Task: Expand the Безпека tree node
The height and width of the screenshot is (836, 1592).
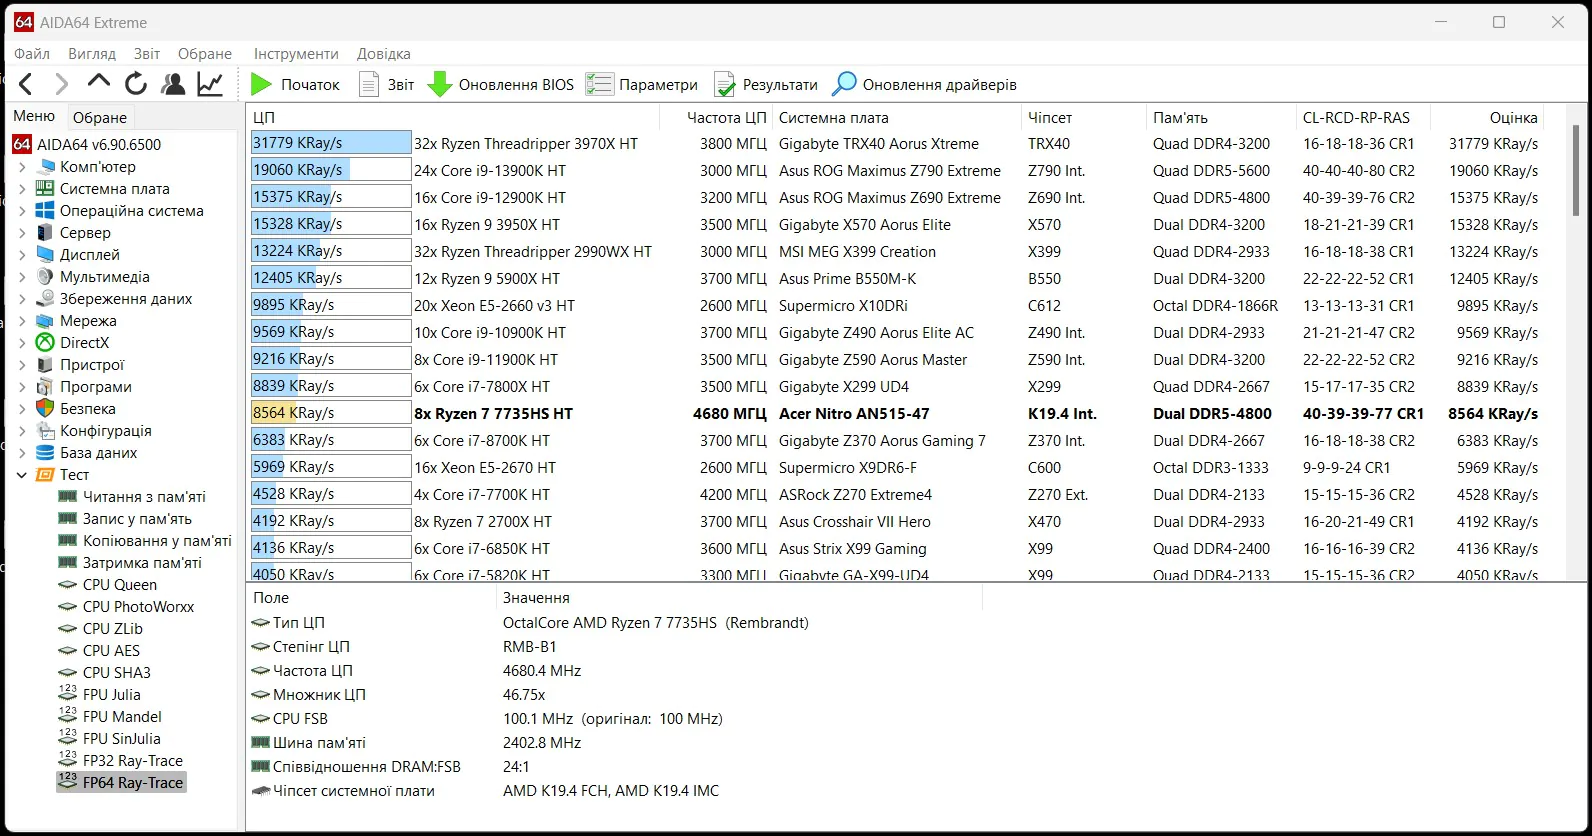Action: point(22,409)
